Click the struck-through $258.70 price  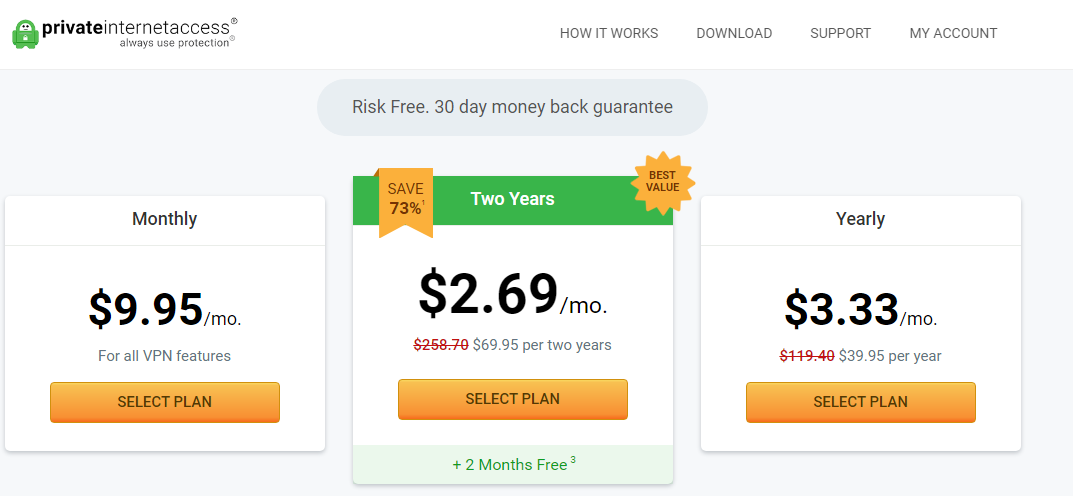[x=441, y=345]
